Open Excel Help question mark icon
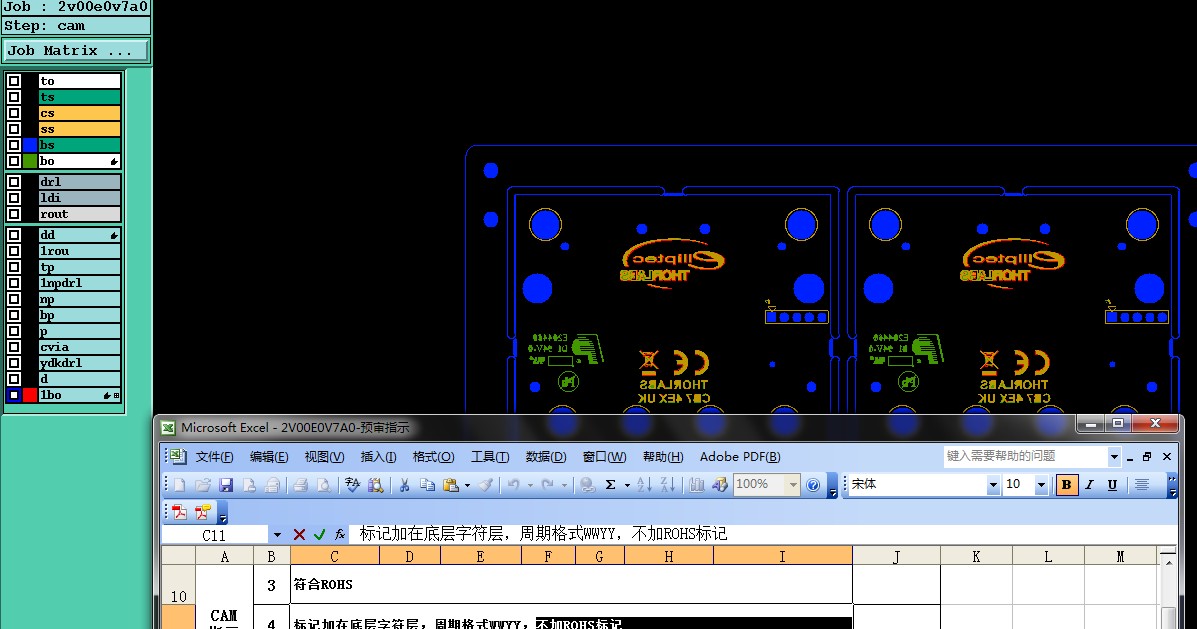 point(813,485)
